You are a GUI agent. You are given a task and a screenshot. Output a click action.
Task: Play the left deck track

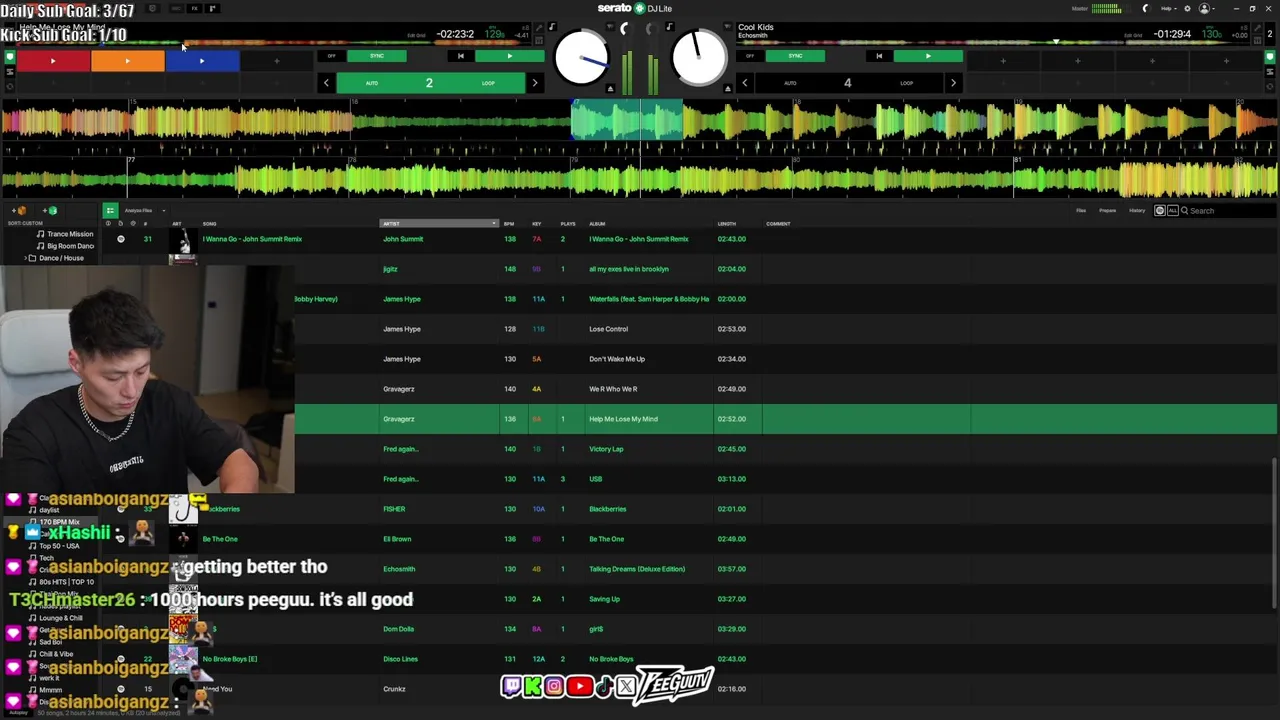(509, 56)
